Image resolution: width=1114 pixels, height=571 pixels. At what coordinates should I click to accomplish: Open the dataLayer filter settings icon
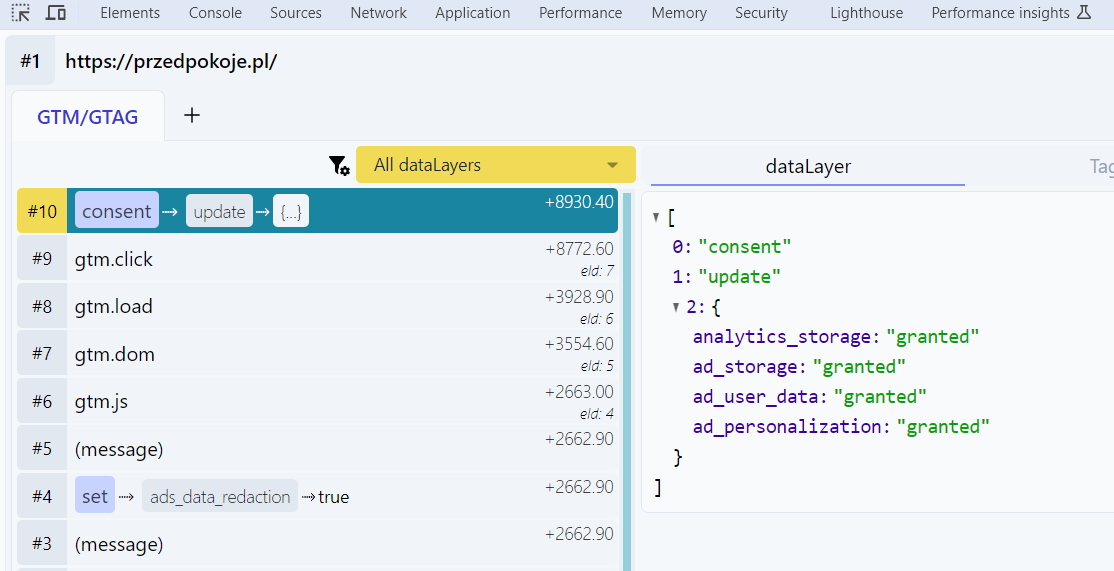tap(339, 165)
